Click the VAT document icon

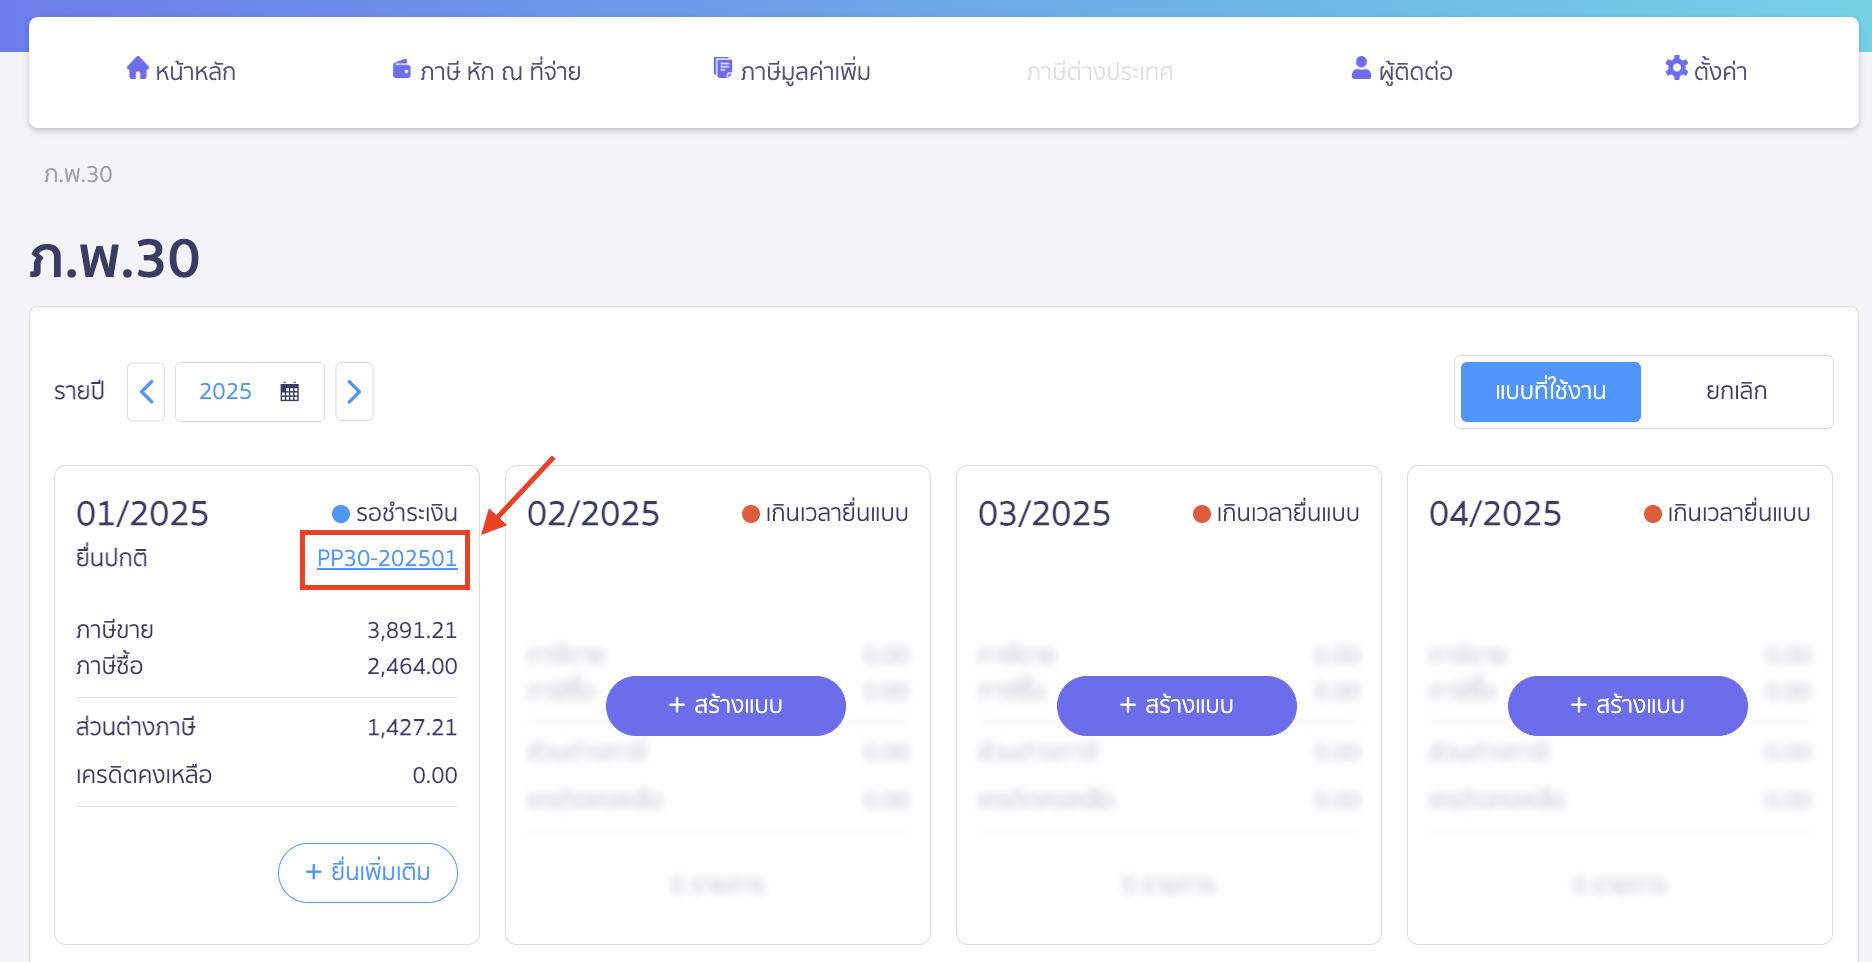point(722,68)
